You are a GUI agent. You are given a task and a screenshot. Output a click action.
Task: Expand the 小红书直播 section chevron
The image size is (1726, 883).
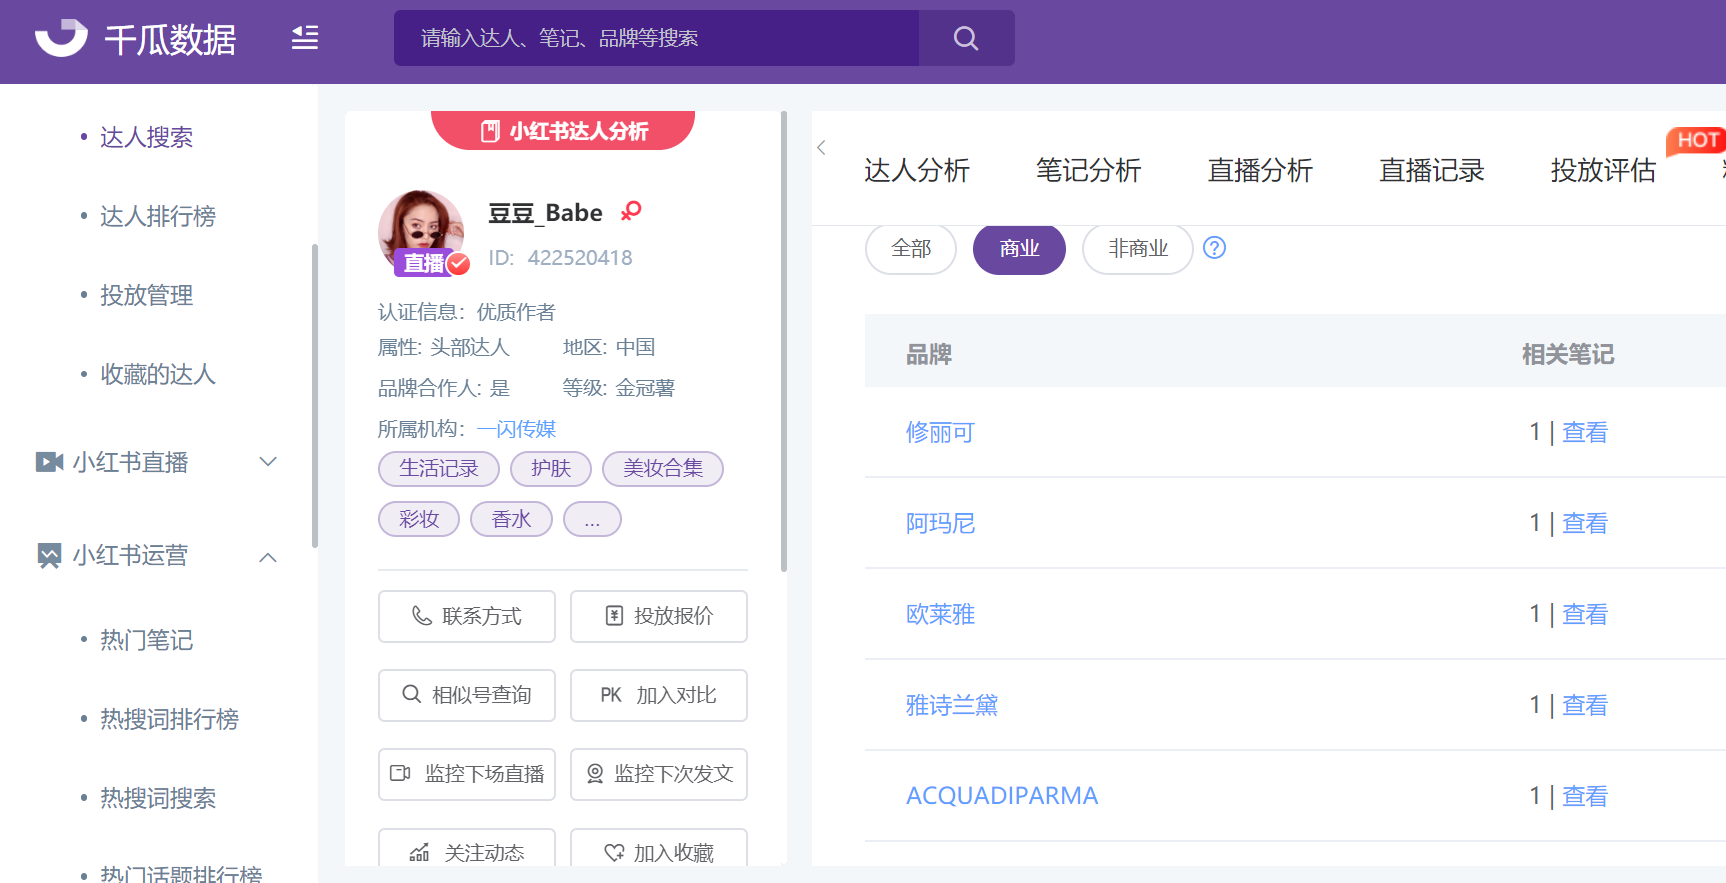(x=268, y=462)
